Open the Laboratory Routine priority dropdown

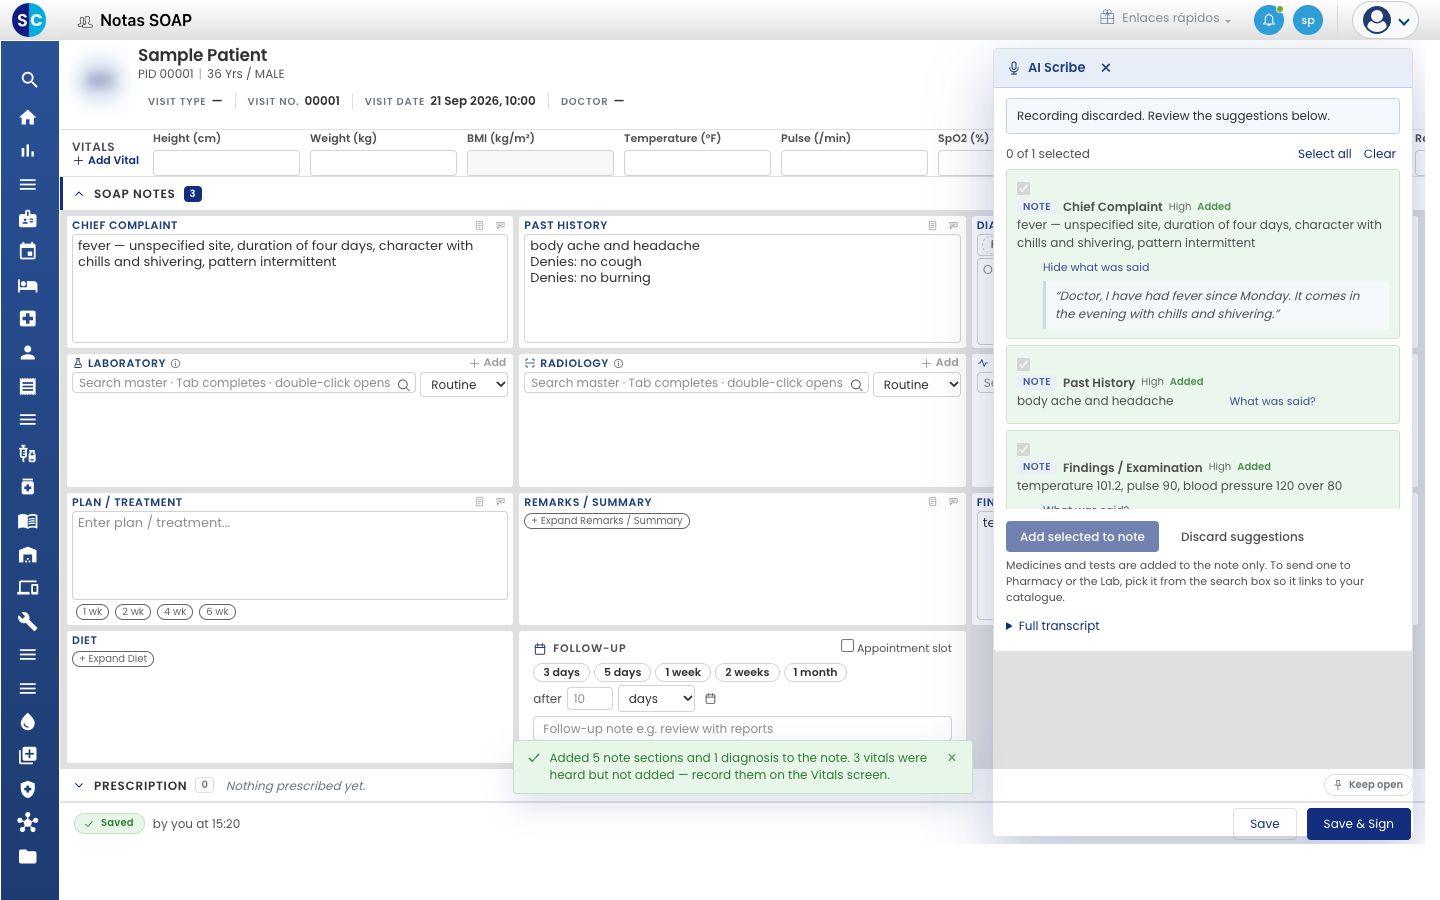[465, 385]
